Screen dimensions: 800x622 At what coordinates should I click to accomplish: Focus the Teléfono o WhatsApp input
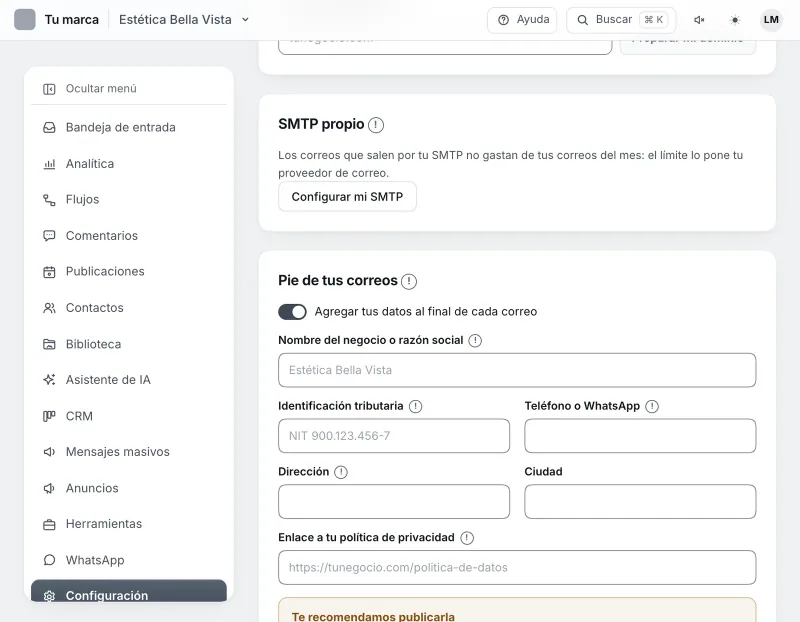pos(640,436)
